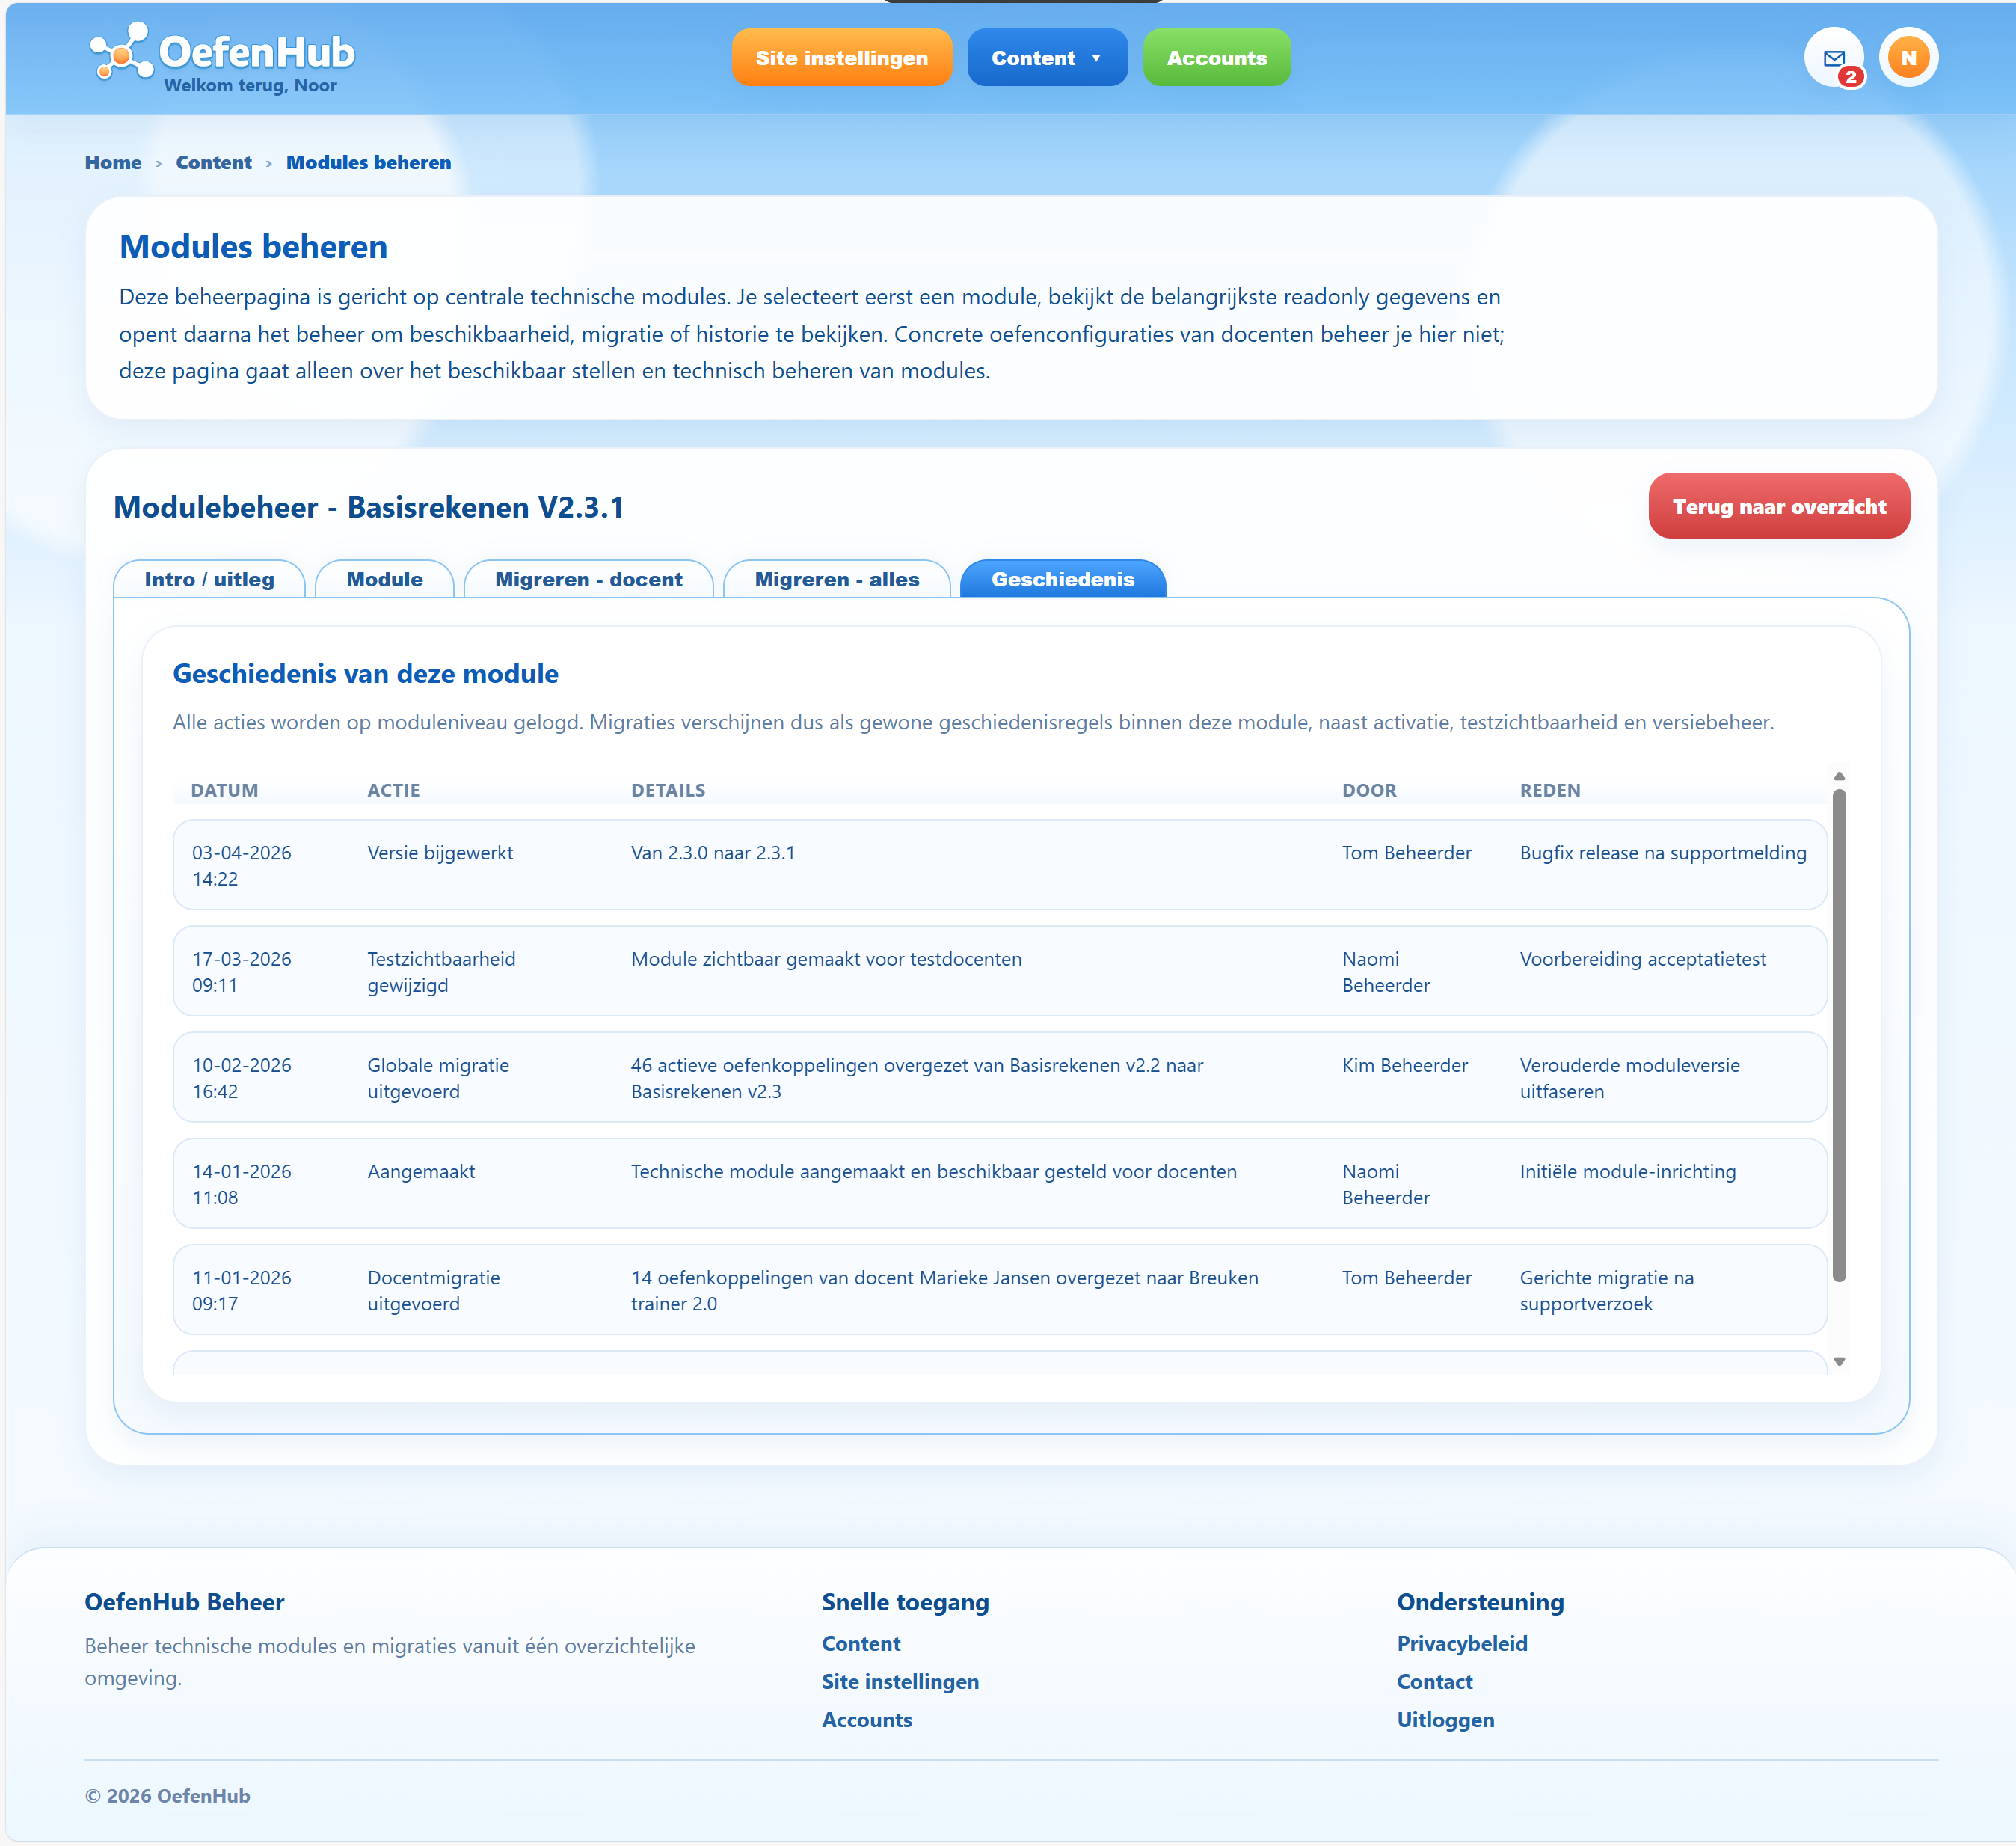Select the 'Aangemaakt' action cell
The image size is (2016, 1846).
click(x=421, y=1171)
